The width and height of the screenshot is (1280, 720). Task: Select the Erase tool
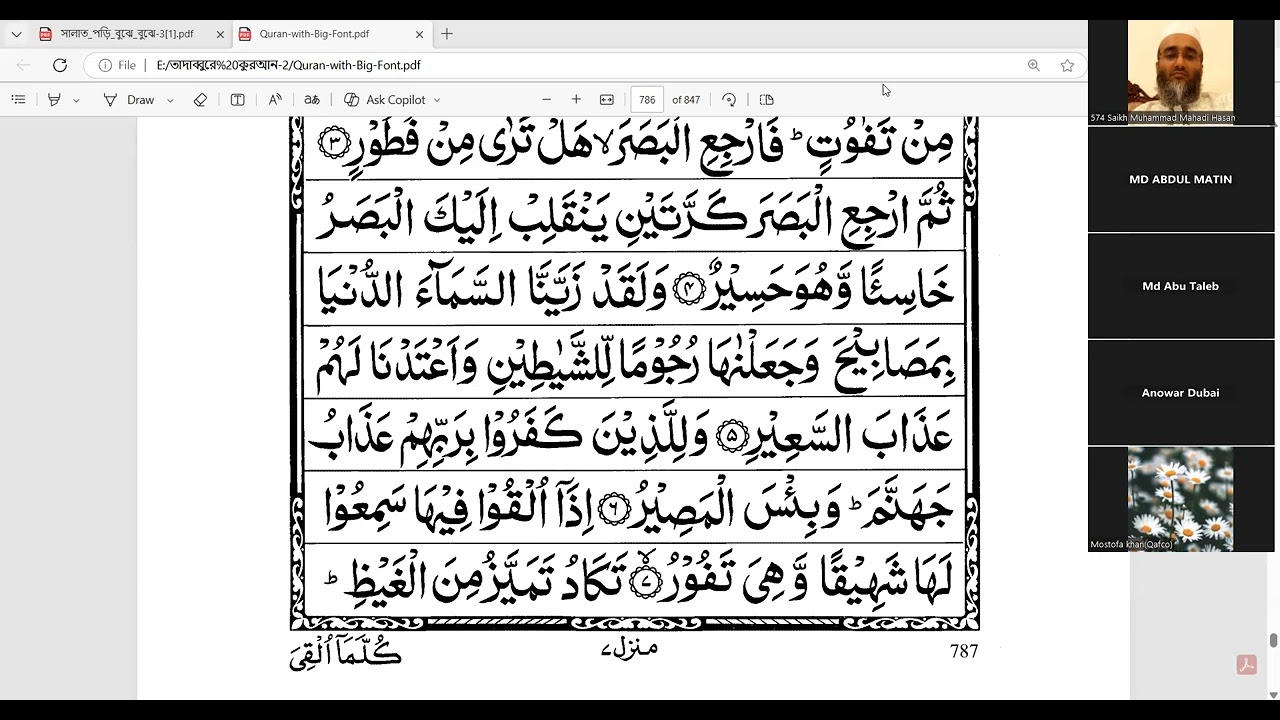tap(200, 100)
